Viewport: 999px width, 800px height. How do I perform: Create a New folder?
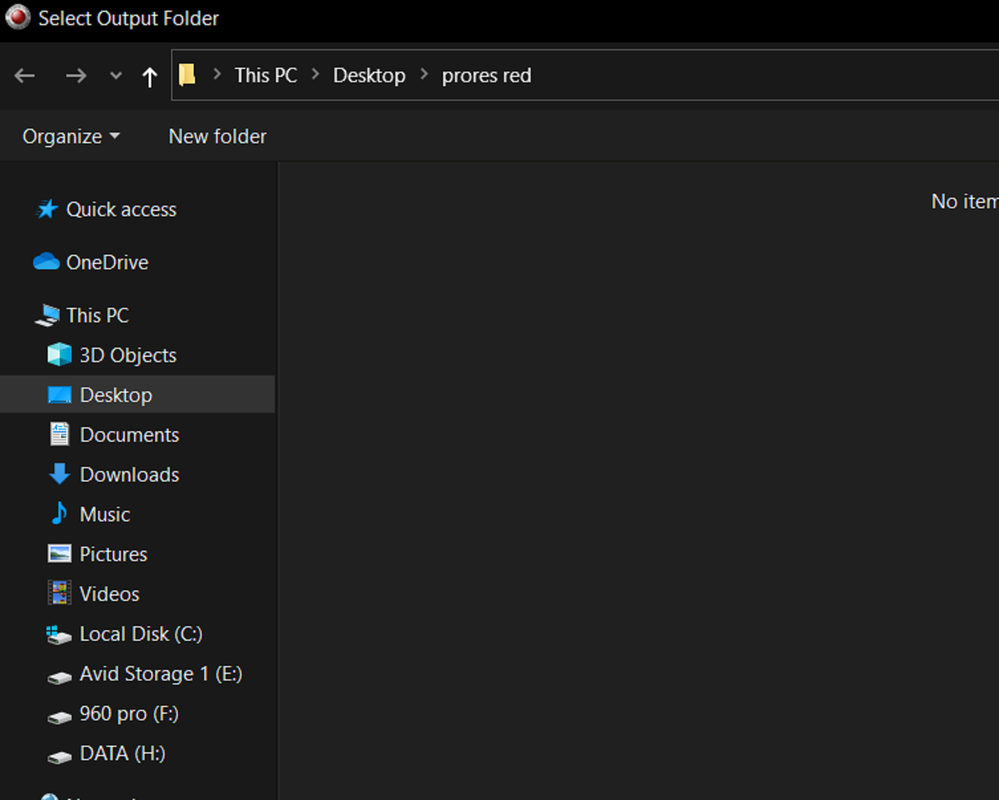coord(217,136)
